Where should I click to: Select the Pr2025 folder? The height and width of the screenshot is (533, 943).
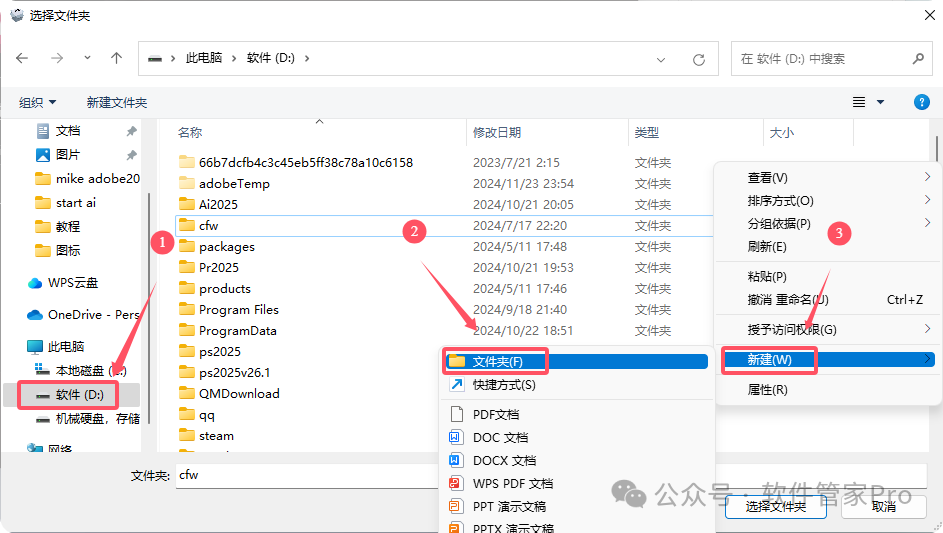pyautogui.click(x=219, y=268)
